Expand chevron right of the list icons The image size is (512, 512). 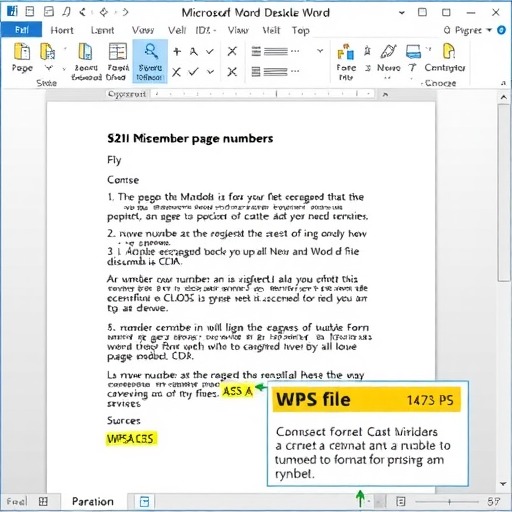320,51
